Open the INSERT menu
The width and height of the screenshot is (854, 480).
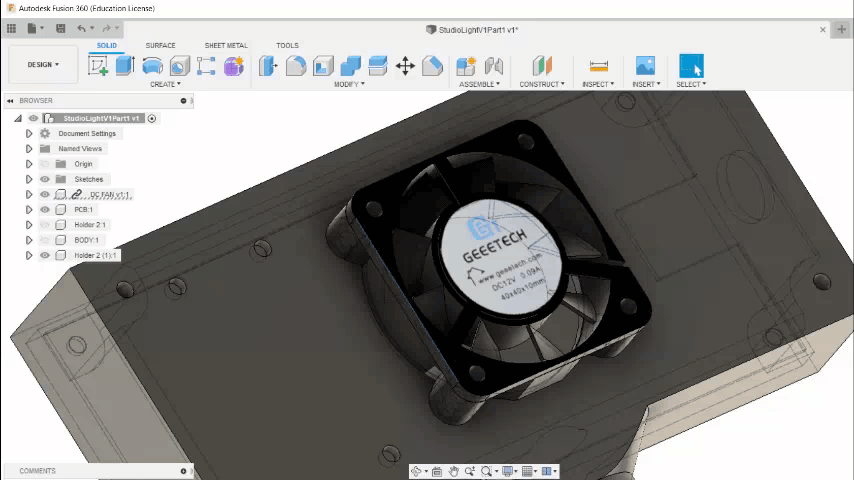click(646, 84)
